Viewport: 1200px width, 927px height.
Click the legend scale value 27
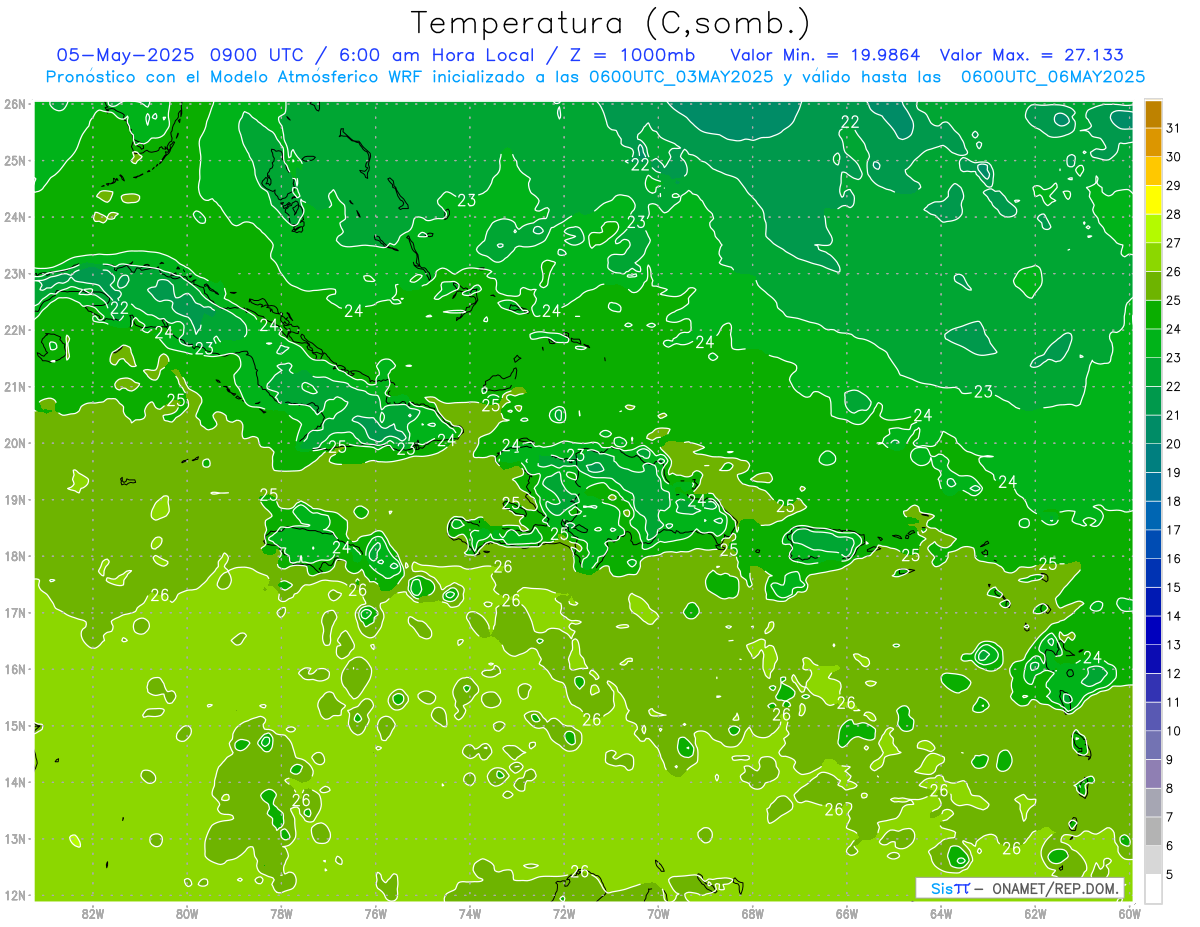point(1173,243)
